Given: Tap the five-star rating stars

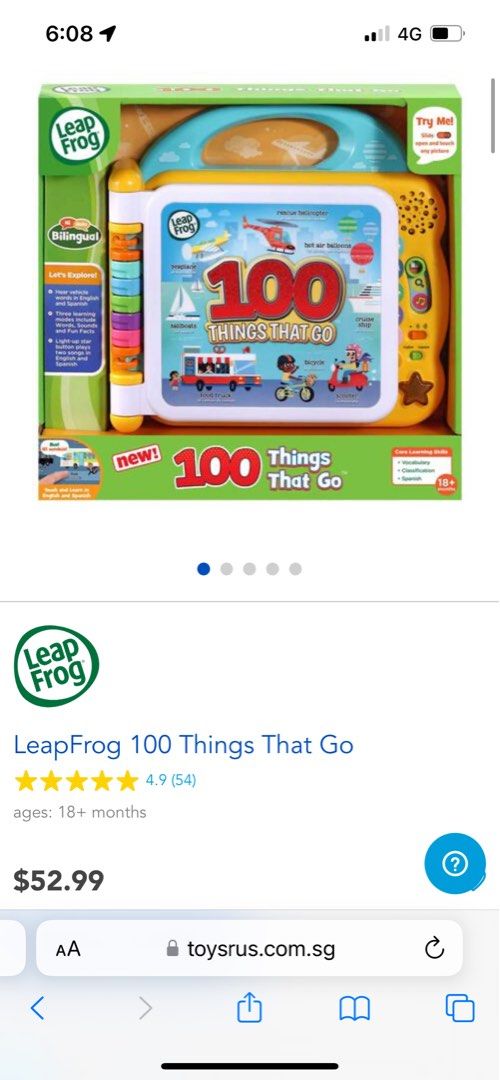Looking at the screenshot, I should point(76,781).
